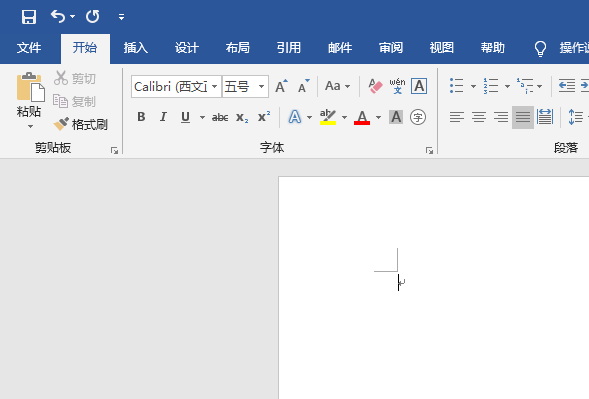This screenshot has width=589, height=399.
Task: Open the 文件 menu
Action: click(x=29, y=48)
